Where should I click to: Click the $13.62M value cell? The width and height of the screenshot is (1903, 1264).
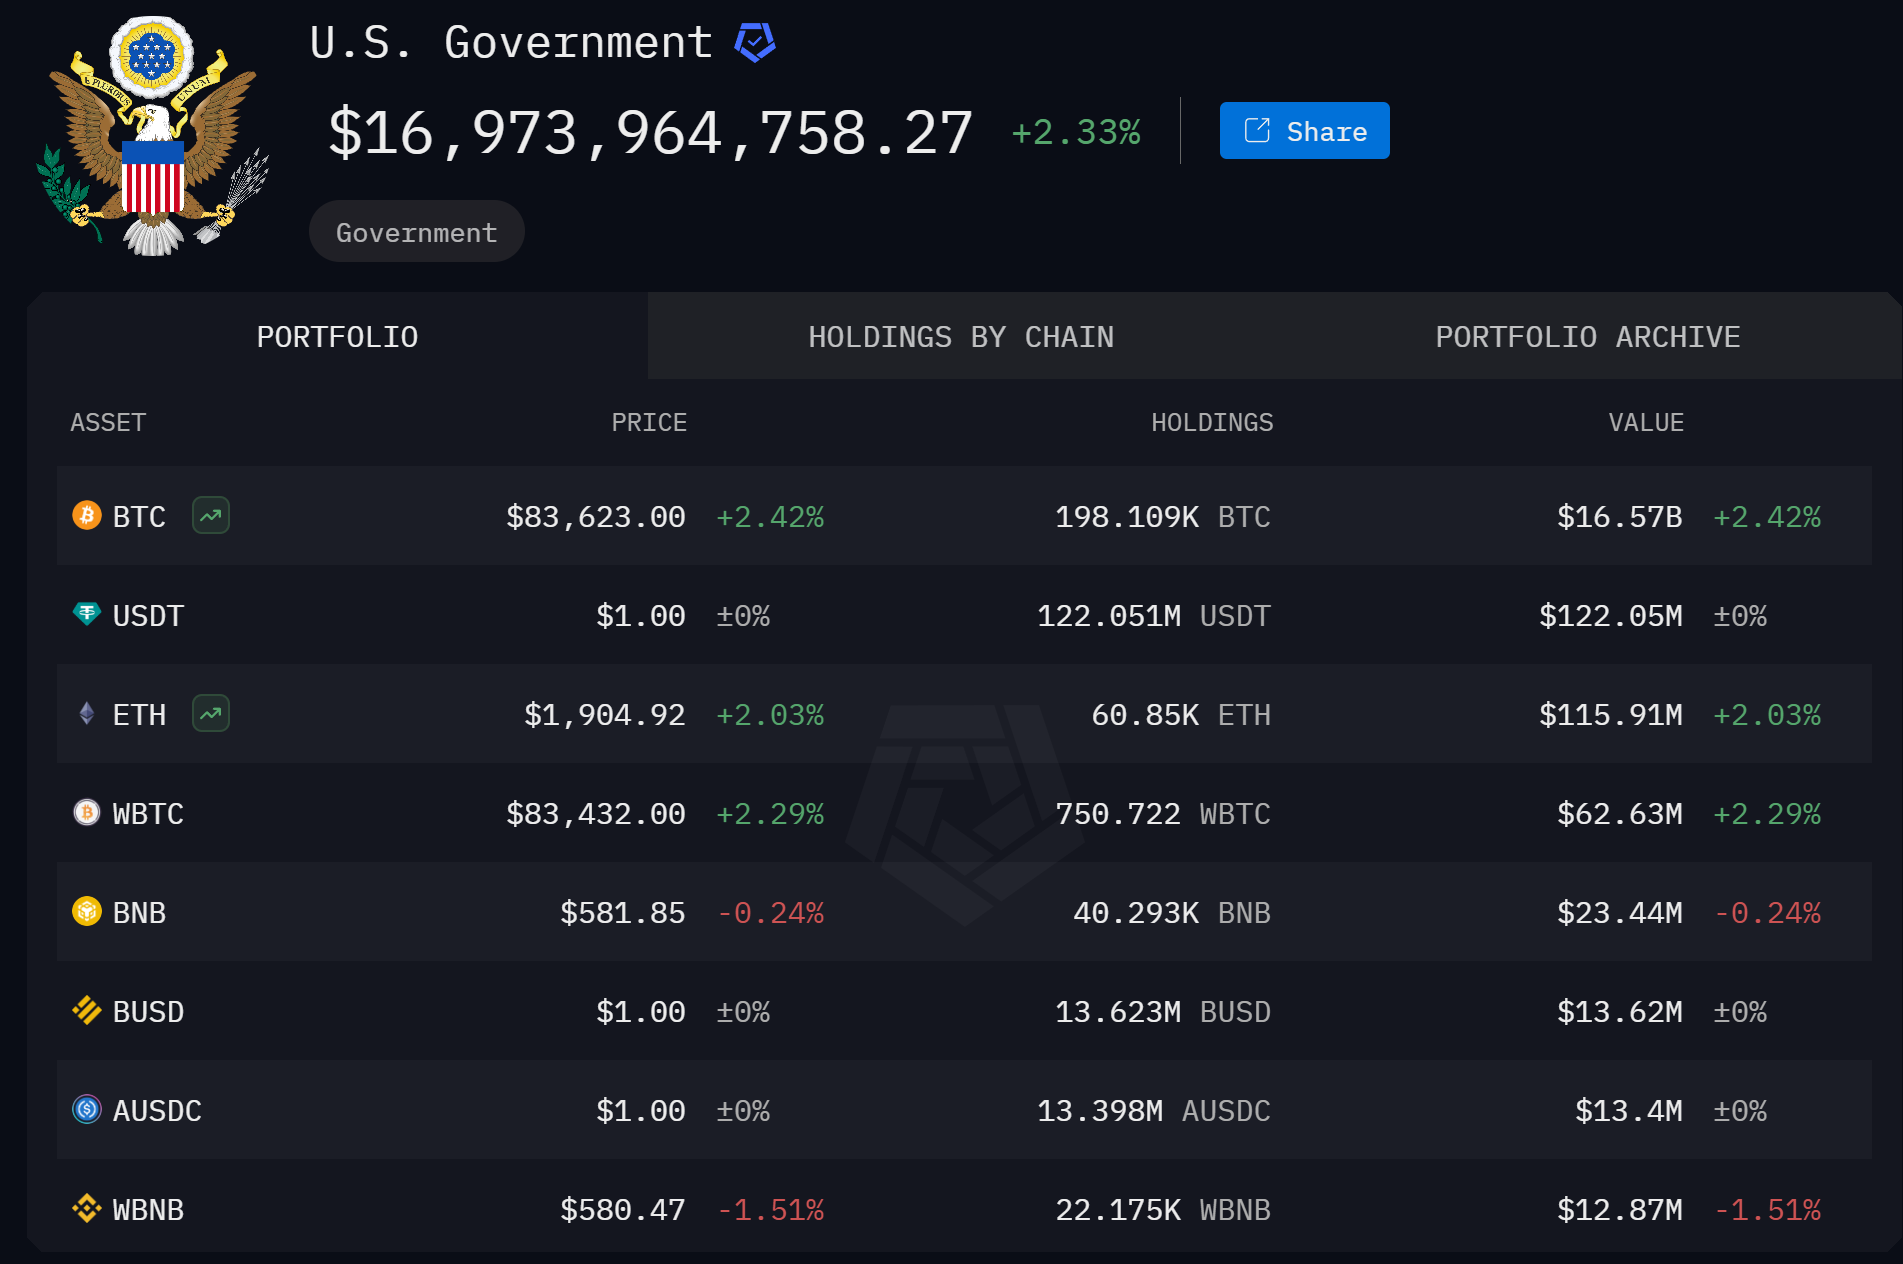[x=1620, y=1012]
